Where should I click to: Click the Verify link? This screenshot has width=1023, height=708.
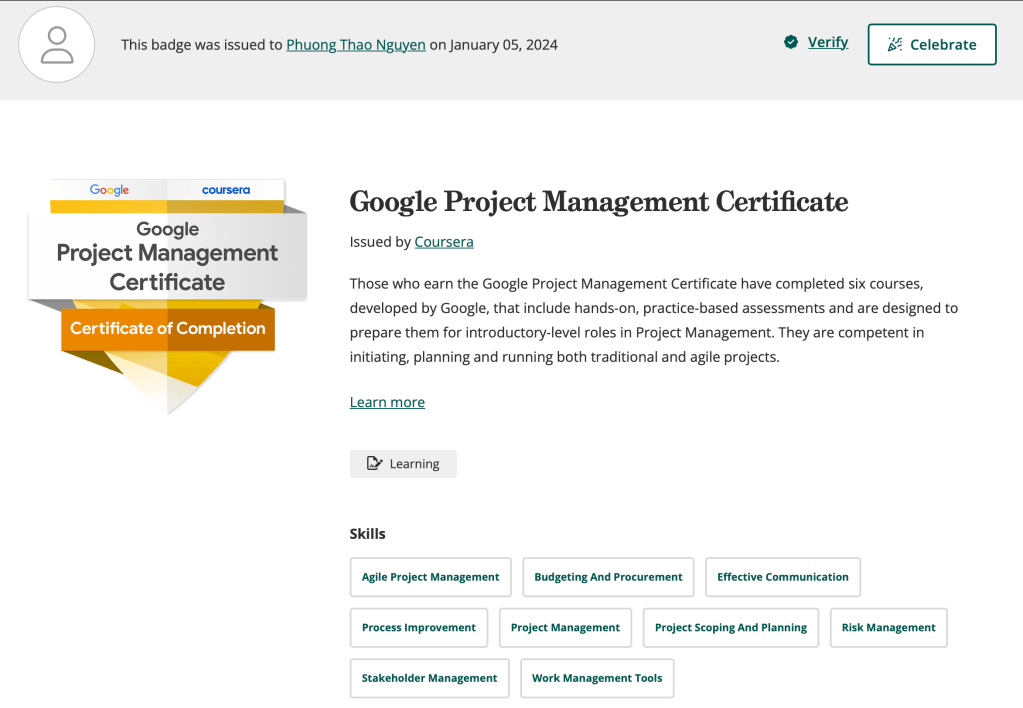point(828,42)
